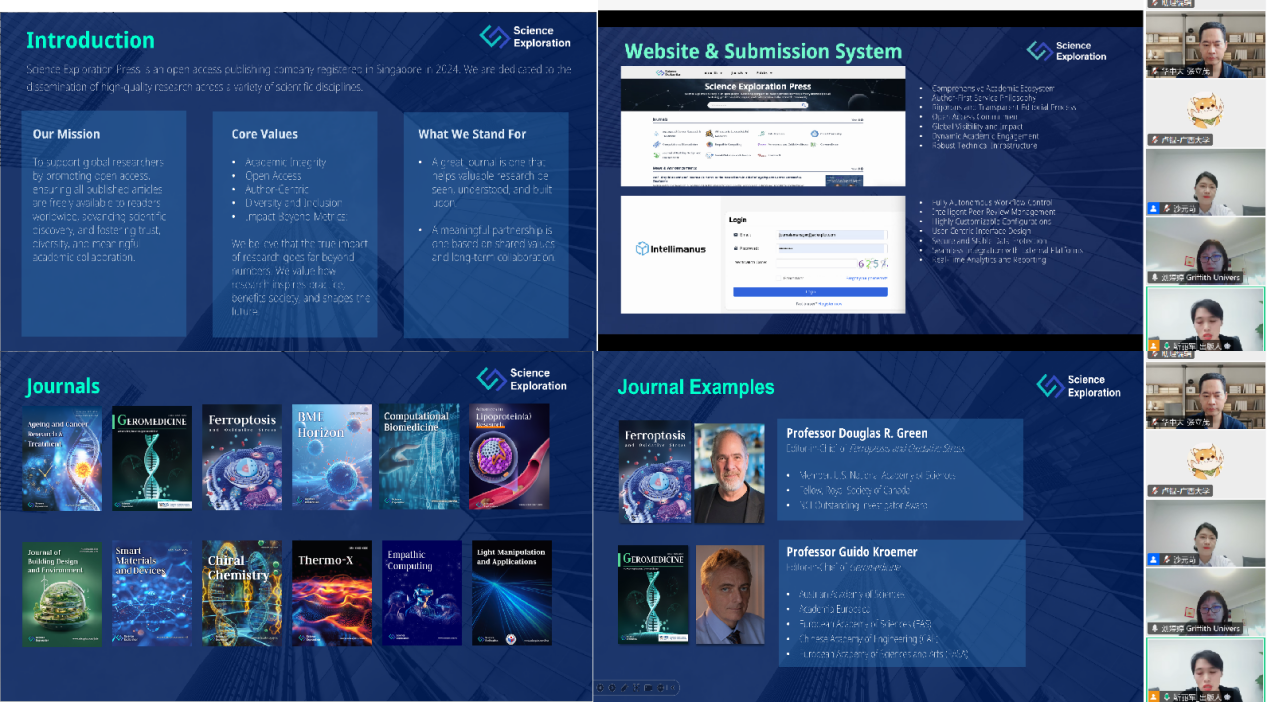
Task: Click the Journal Examples heading
Action: click(x=696, y=387)
